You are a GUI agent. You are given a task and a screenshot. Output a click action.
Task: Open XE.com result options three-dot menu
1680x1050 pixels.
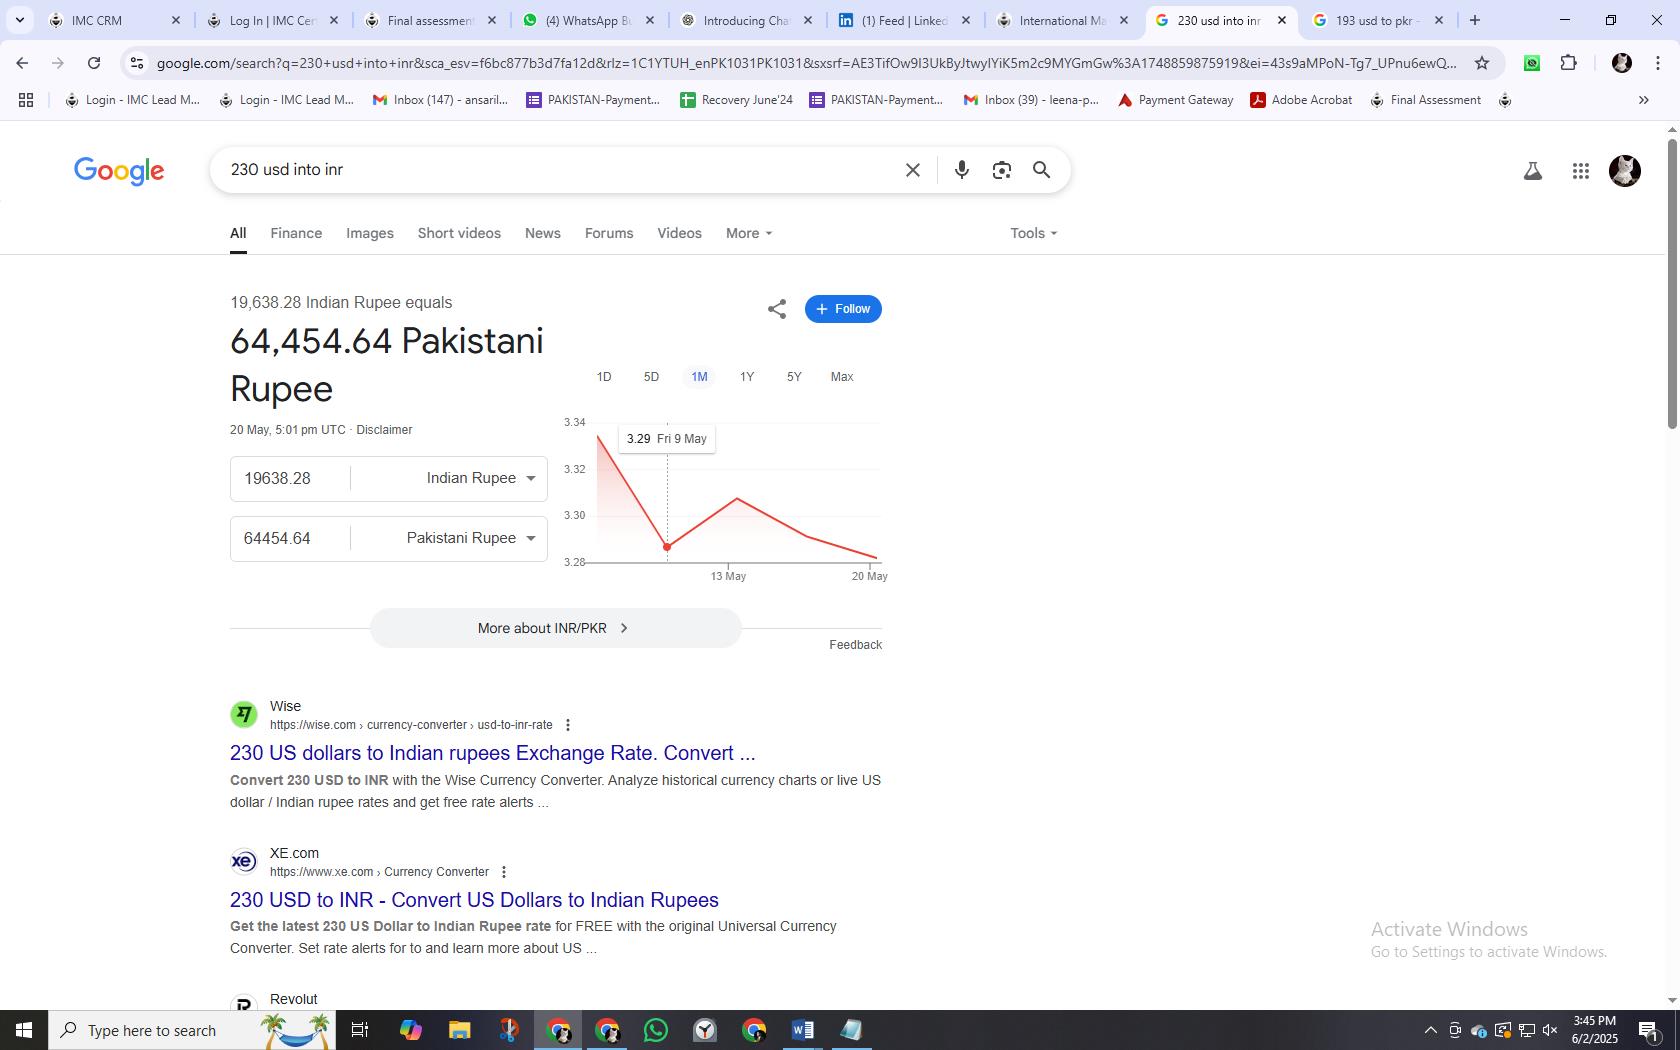pyautogui.click(x=504, y=872)
